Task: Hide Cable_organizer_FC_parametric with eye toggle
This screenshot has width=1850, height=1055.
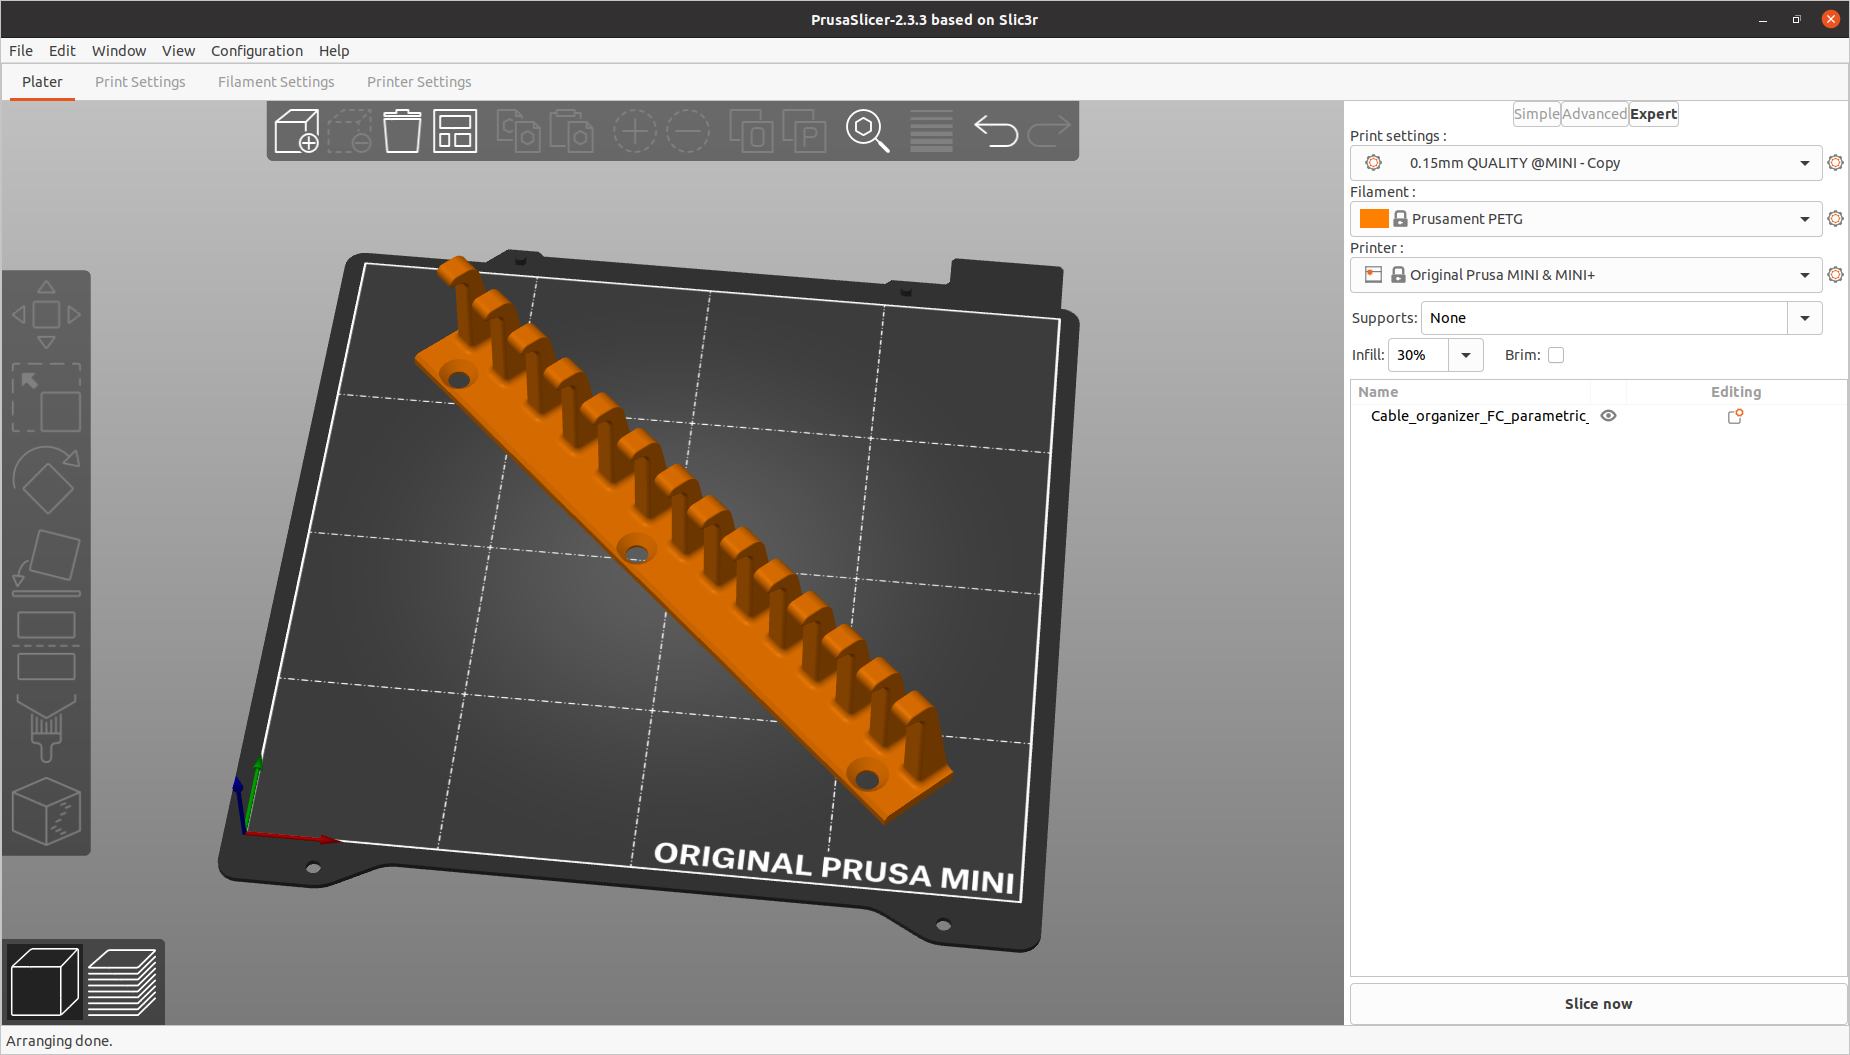Action: (1608, 416)
